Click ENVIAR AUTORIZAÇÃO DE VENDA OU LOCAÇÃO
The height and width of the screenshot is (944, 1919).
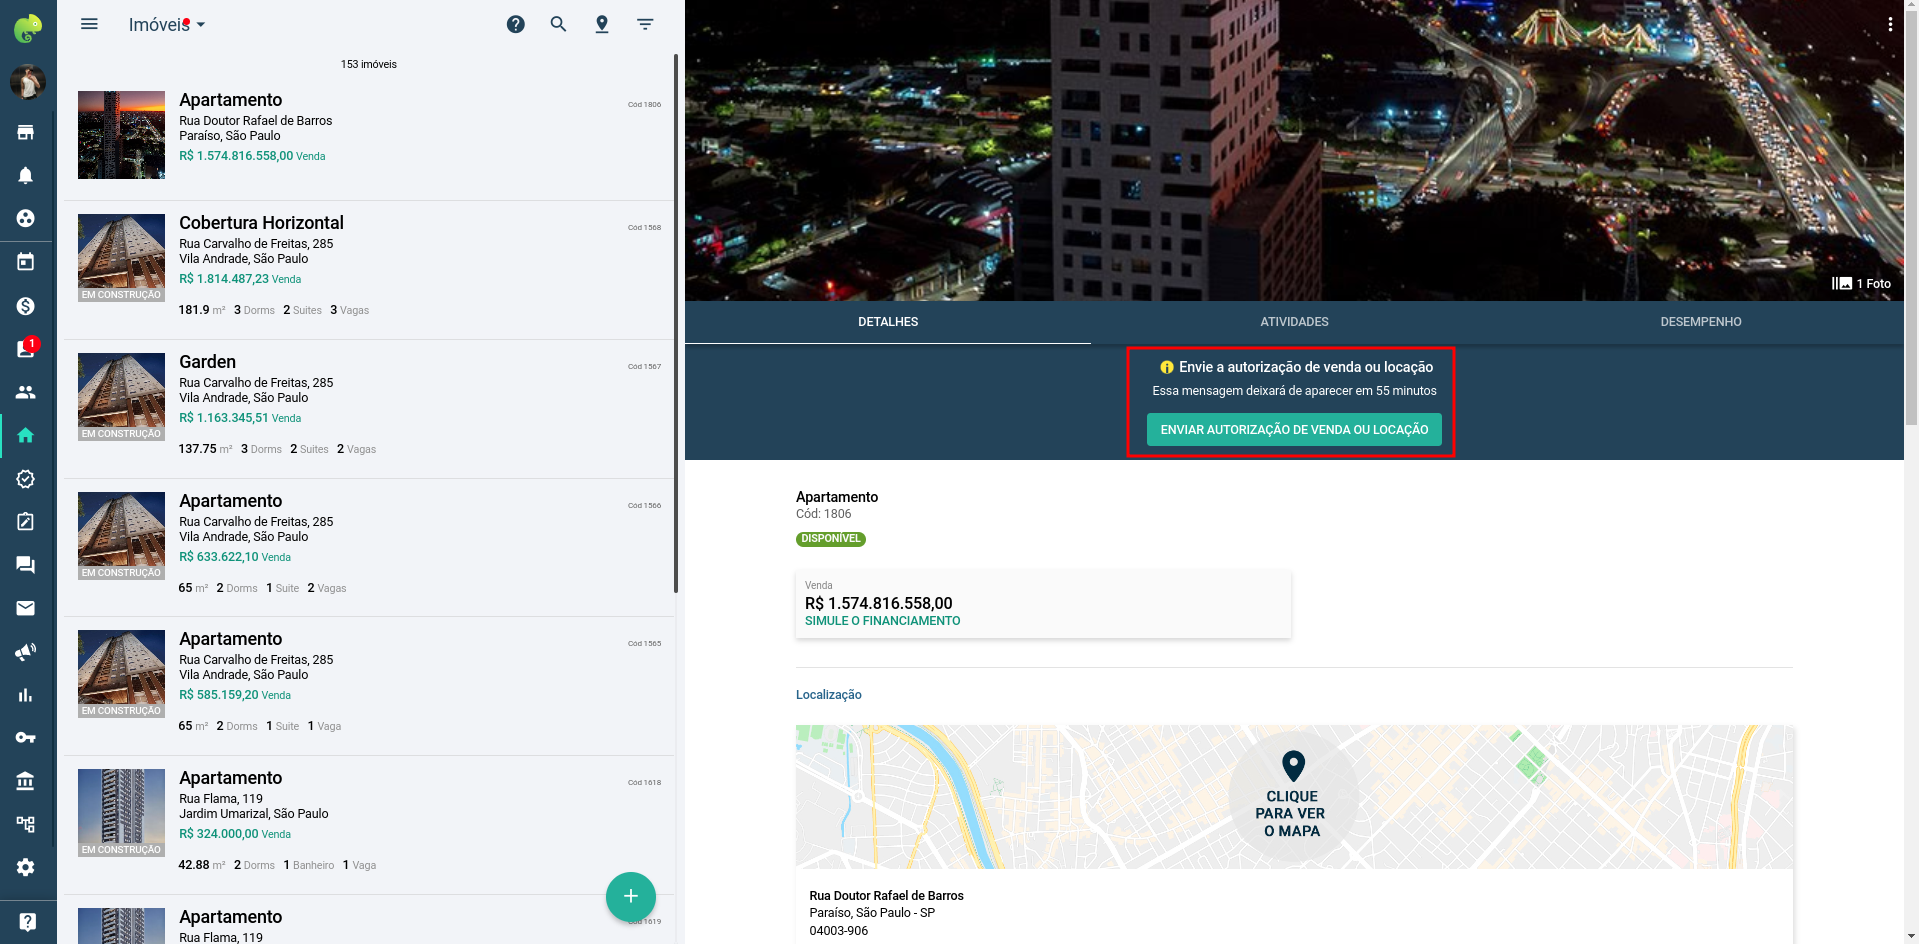pyautogui.click(x=1294, y=430)
